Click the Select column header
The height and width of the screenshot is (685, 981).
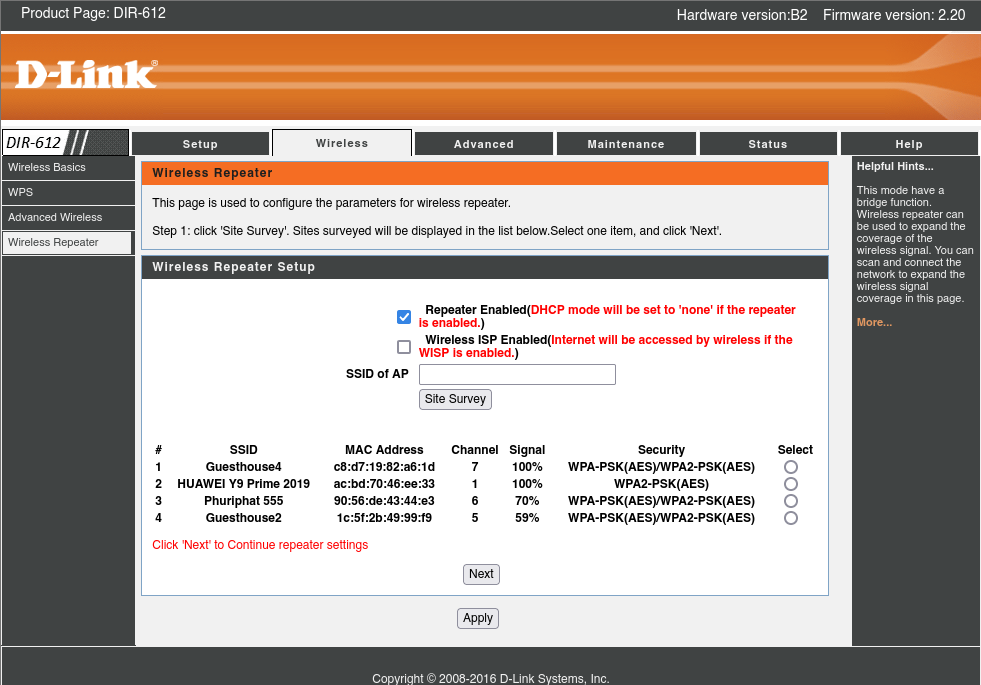[x=795, y=450]
